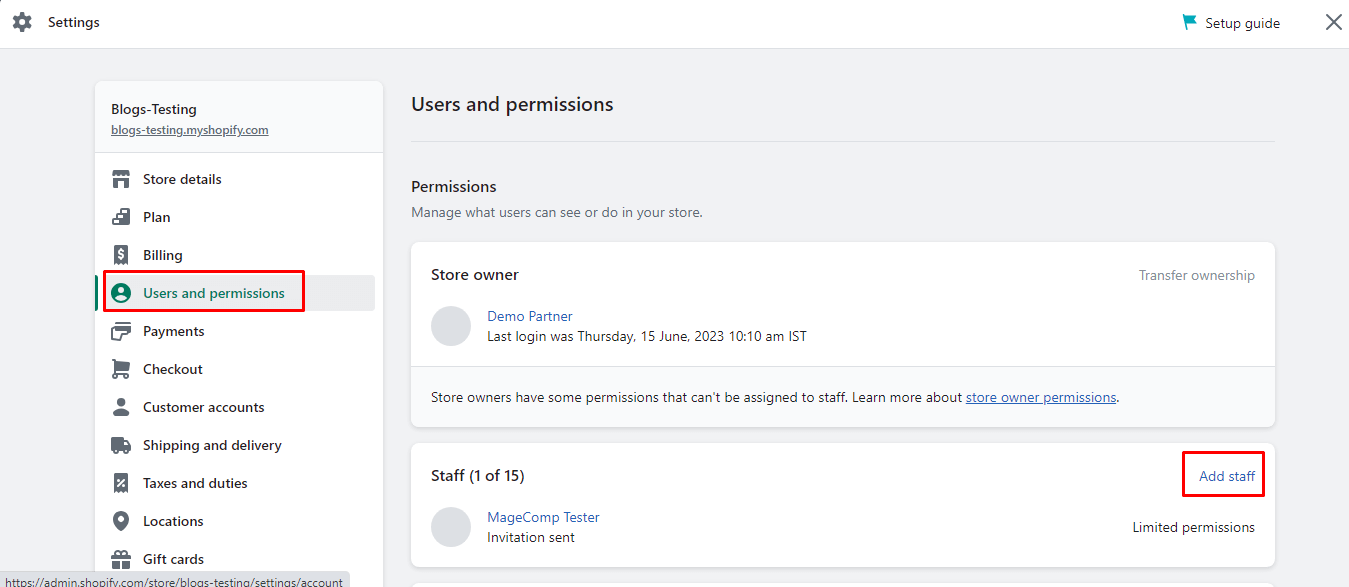
Task: Click the Billing dollar icon
Action: 120,254
